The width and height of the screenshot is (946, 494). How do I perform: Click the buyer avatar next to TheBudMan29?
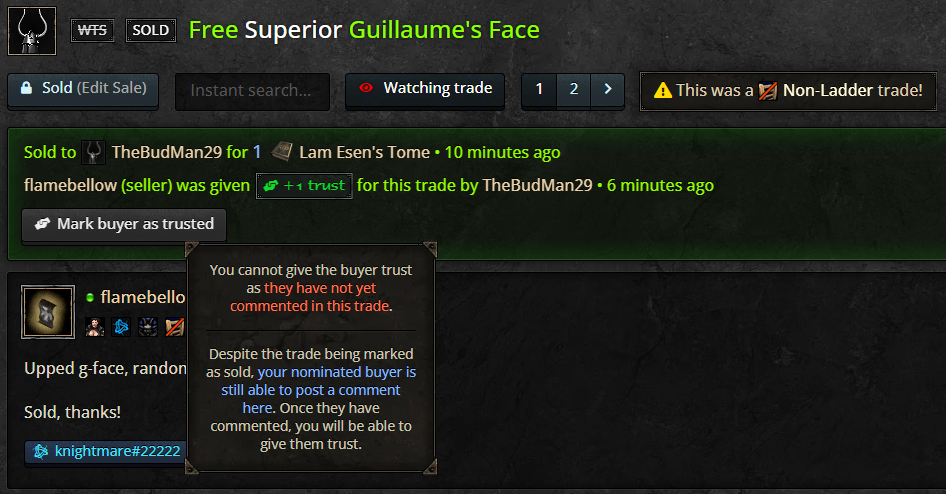(x=94, y=152)
